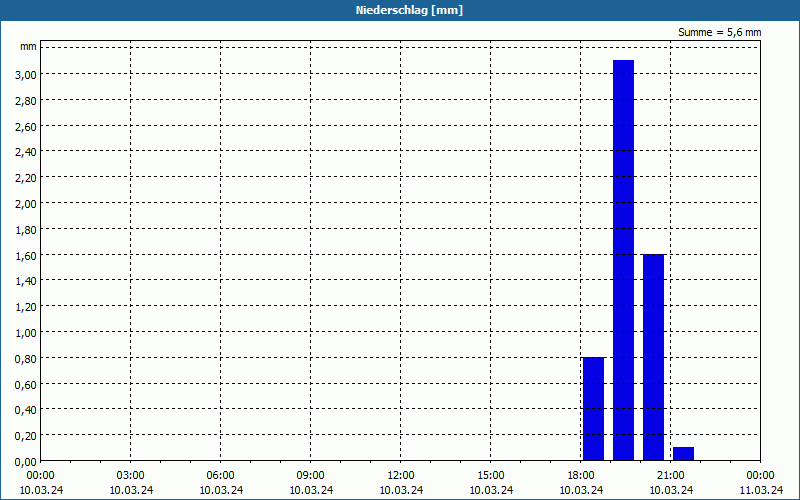Click the 12:00 time axis label
Screen dimensions: 800x500
tap(401, 476)
